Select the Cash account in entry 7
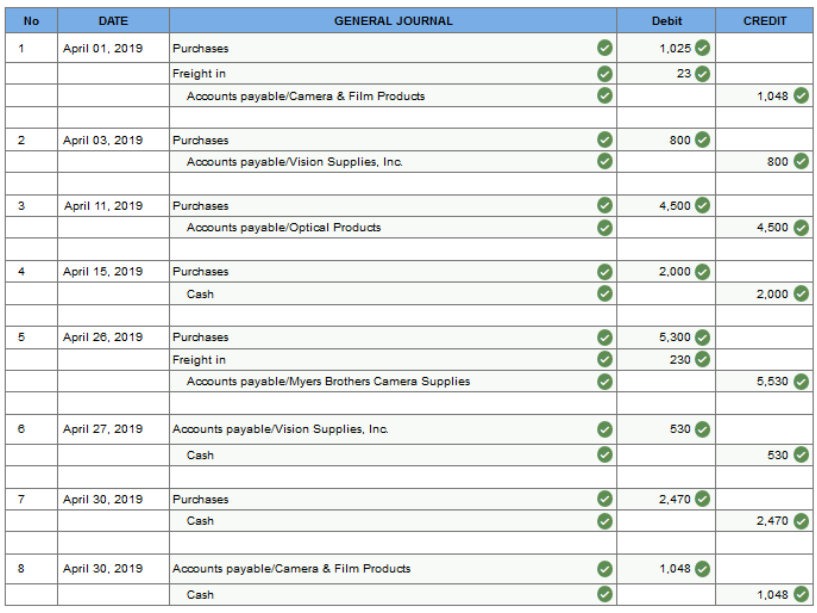The height and width of the screenshot is (613, 817). tap(200, 521)
